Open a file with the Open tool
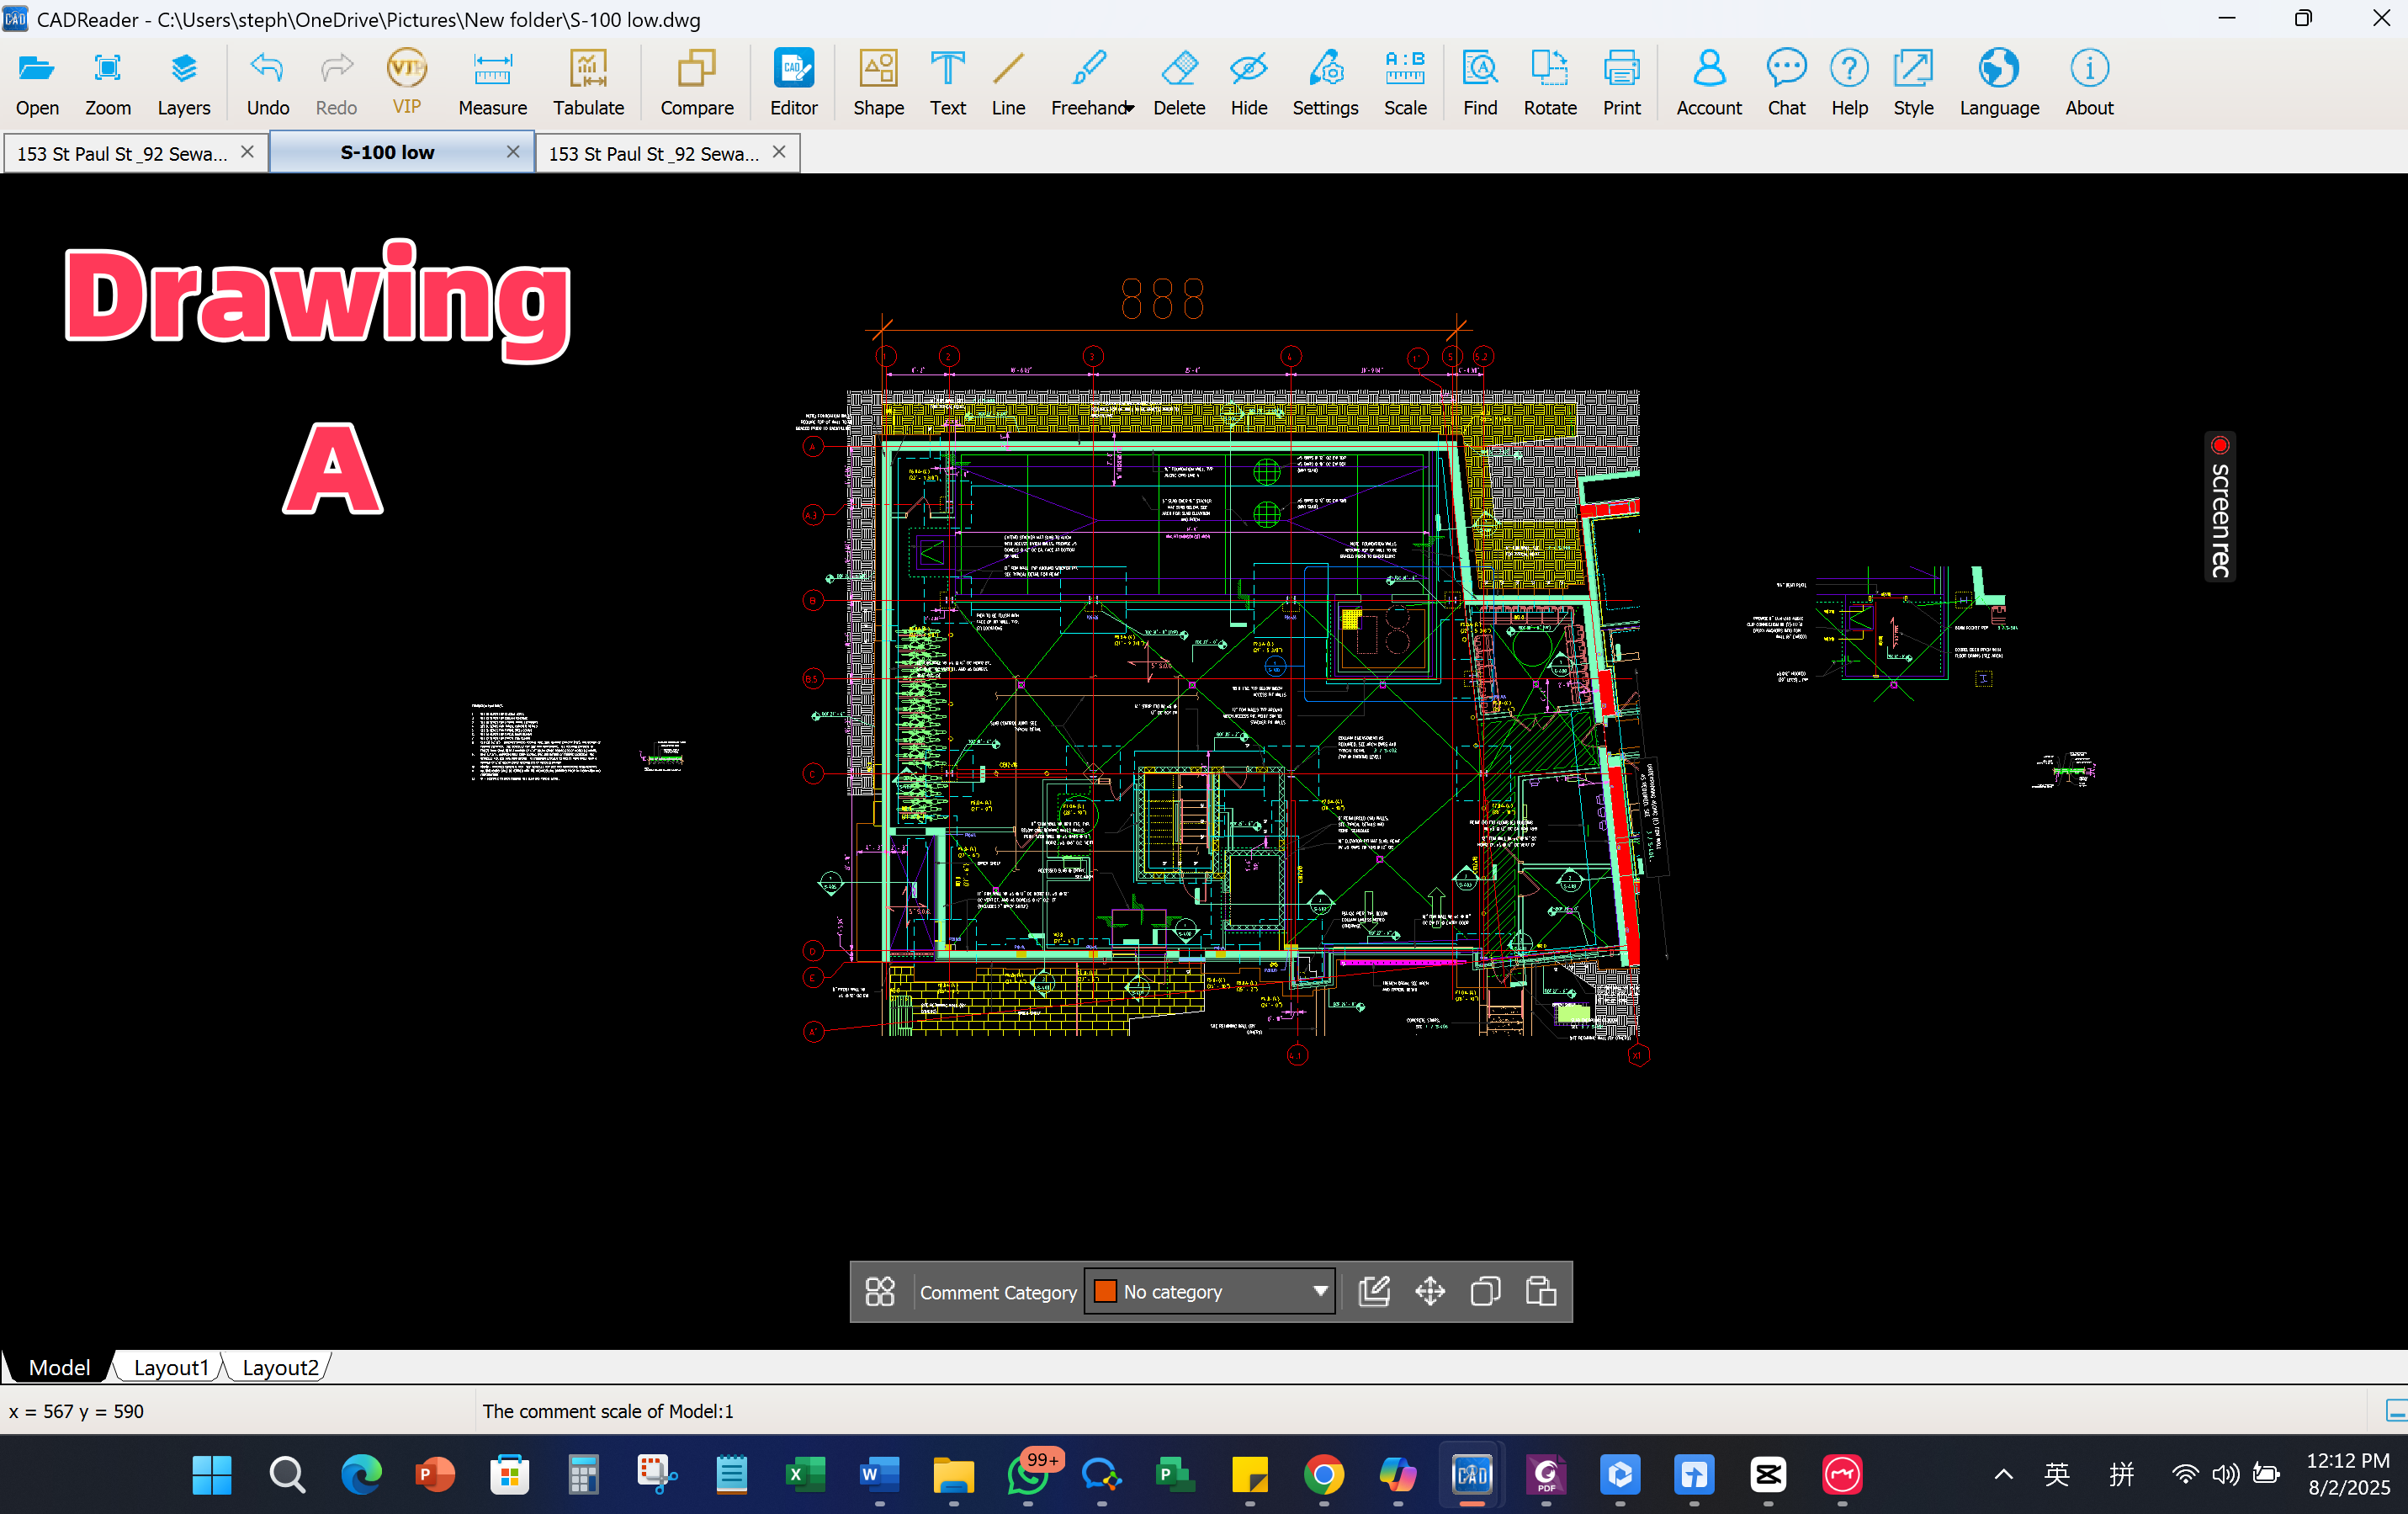This screenshot has height=1514, width=2408. 37,83
